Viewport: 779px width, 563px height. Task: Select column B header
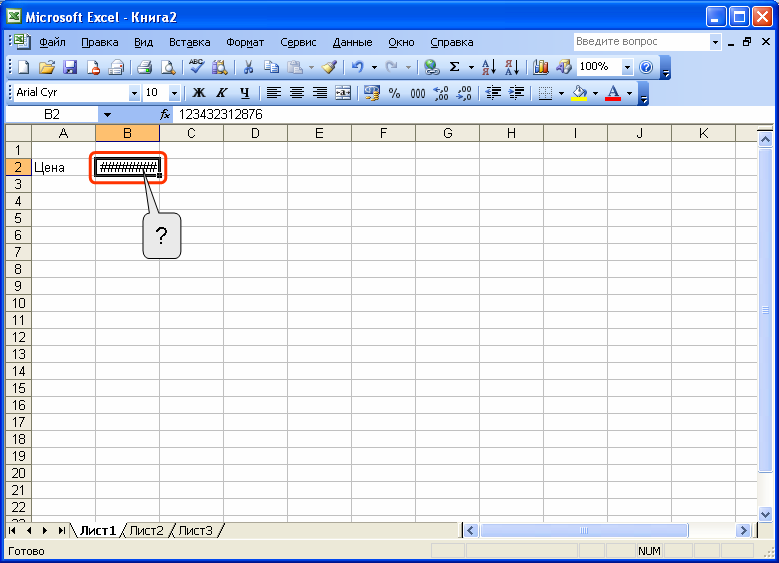pyautogui.click(x=127, y=133)
